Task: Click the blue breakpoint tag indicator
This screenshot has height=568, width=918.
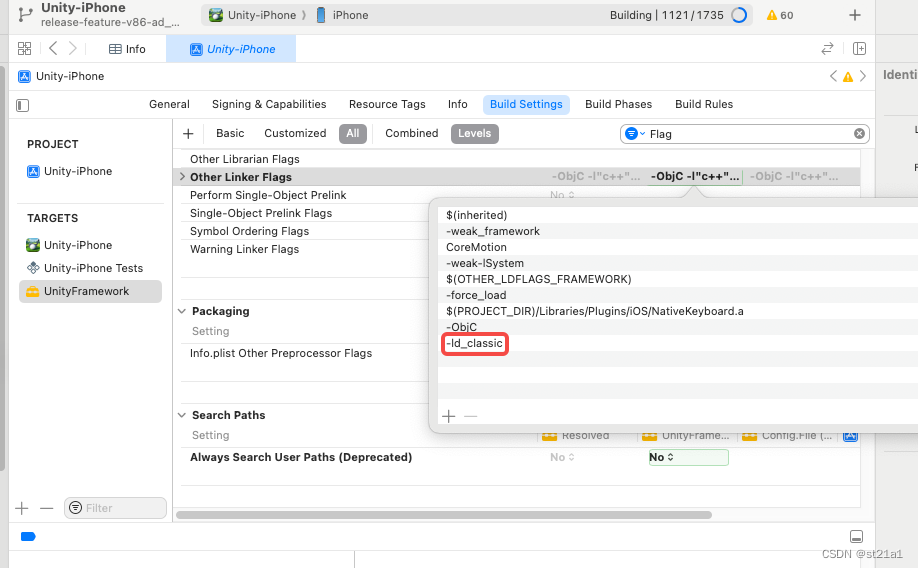Action: click(28, 536)
